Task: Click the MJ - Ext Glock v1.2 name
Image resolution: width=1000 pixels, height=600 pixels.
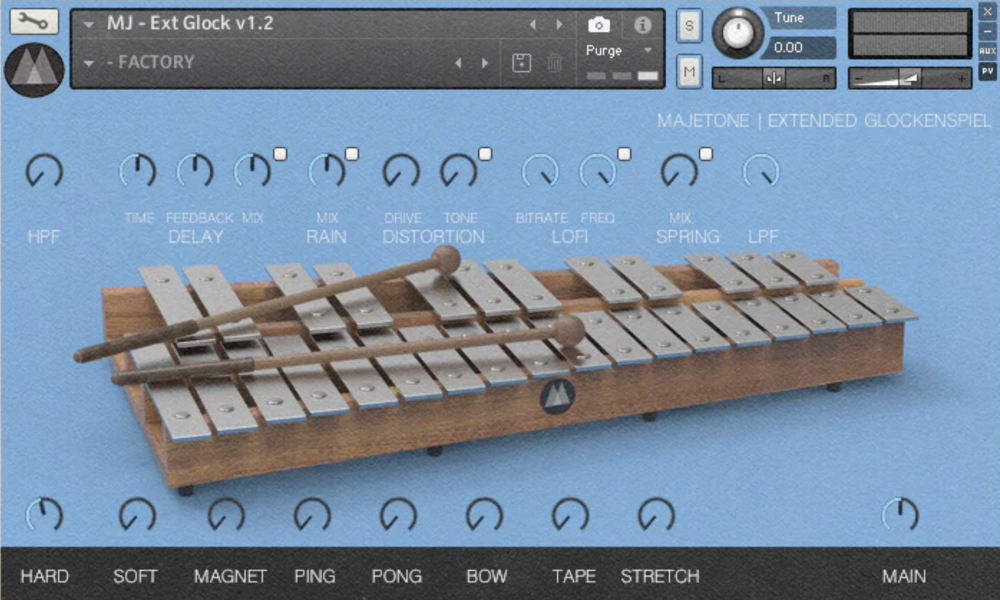Action: tap(190, 24)
